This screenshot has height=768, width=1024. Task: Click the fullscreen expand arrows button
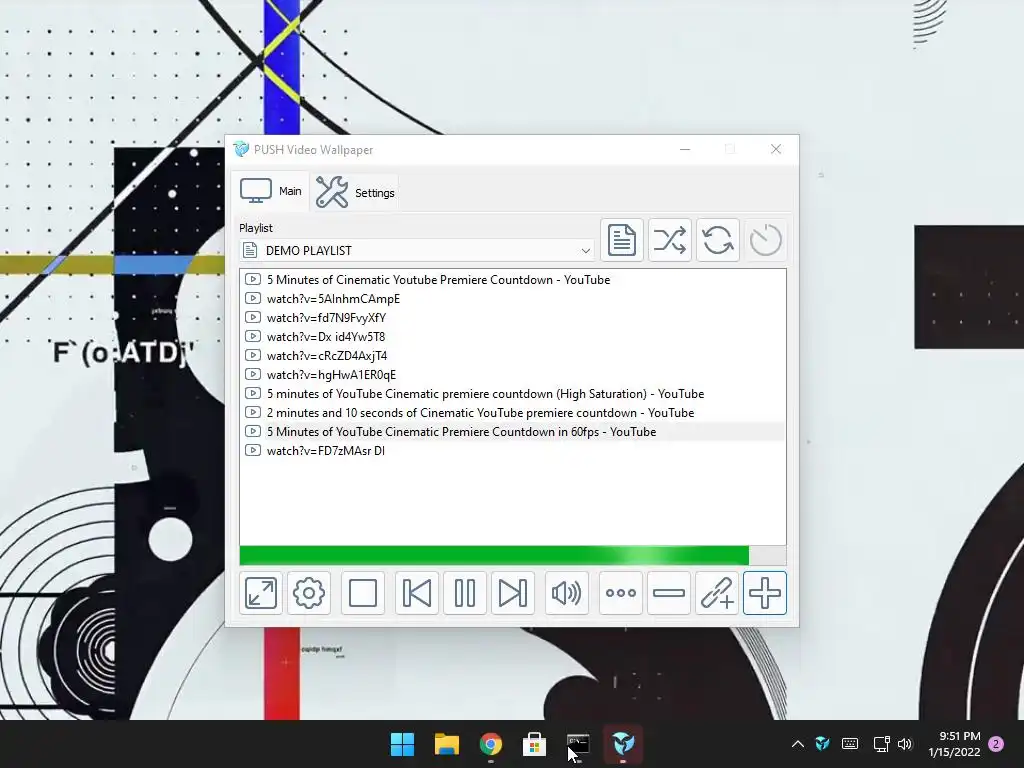pyautogui.click(x=261, y=593)
